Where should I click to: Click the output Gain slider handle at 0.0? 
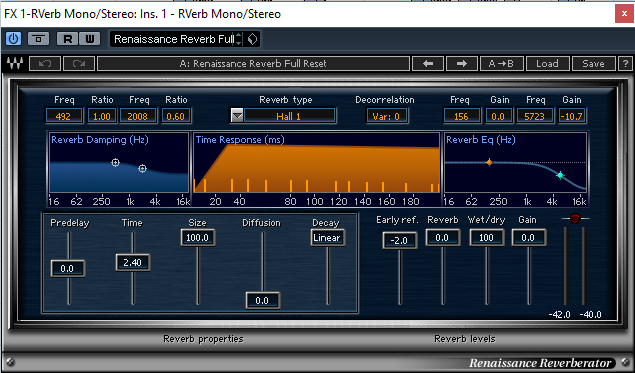529,237
